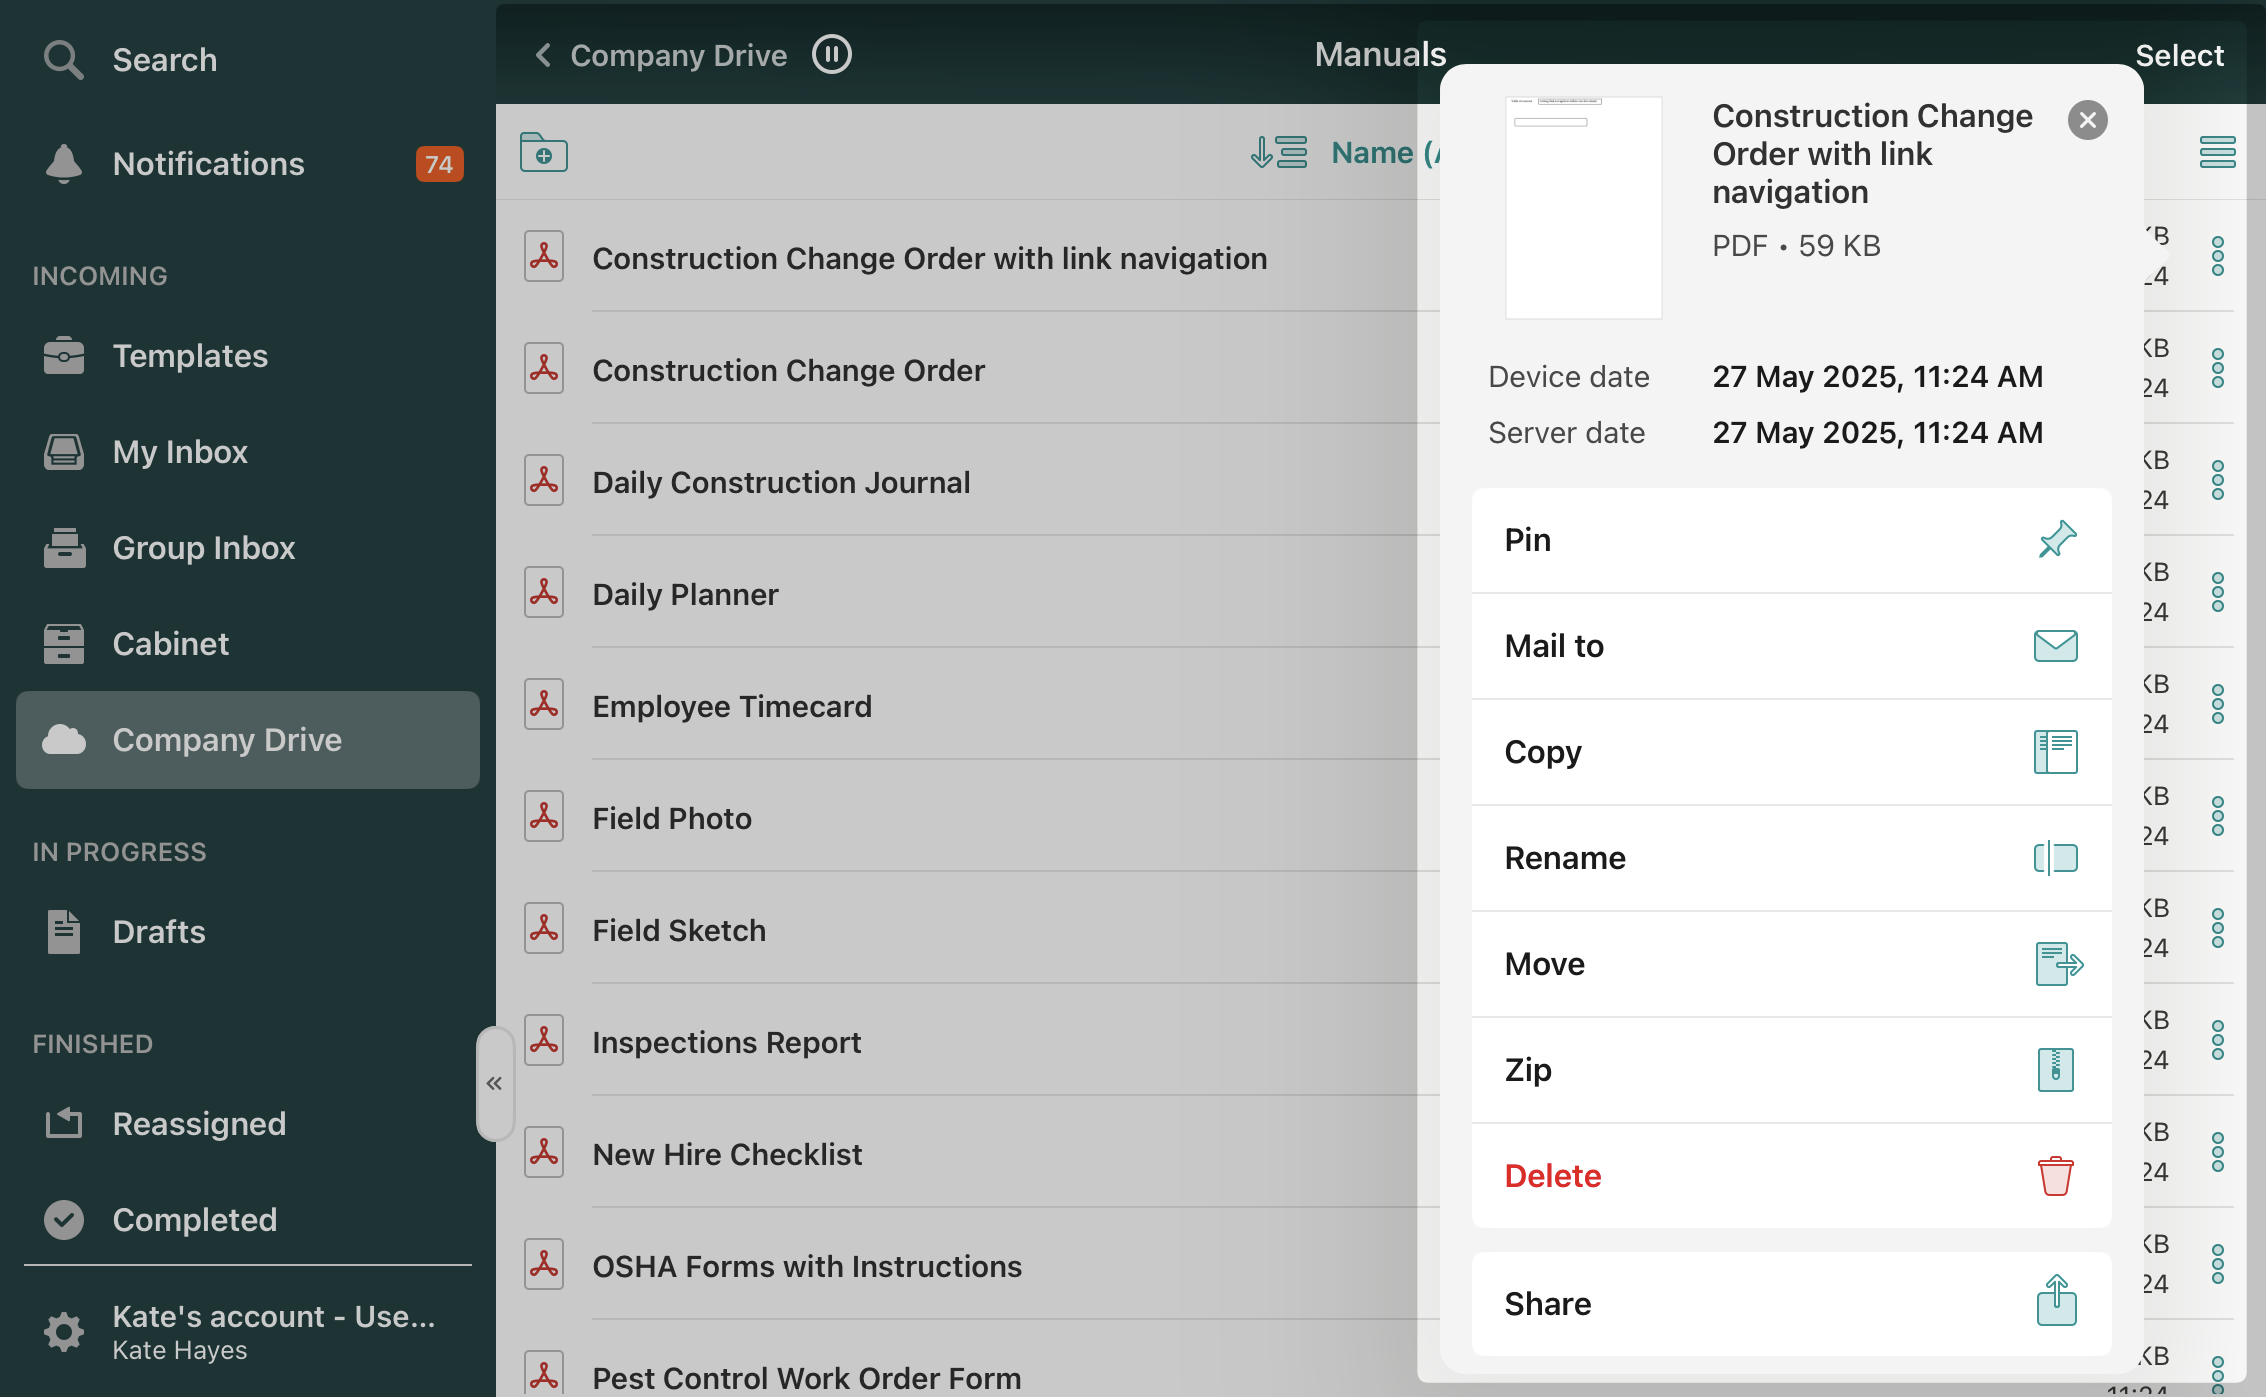This screenshot has width=2266, height=1397.
Task: Close the file details popup
Action: pyautogui.click(x=2087, y=120)
